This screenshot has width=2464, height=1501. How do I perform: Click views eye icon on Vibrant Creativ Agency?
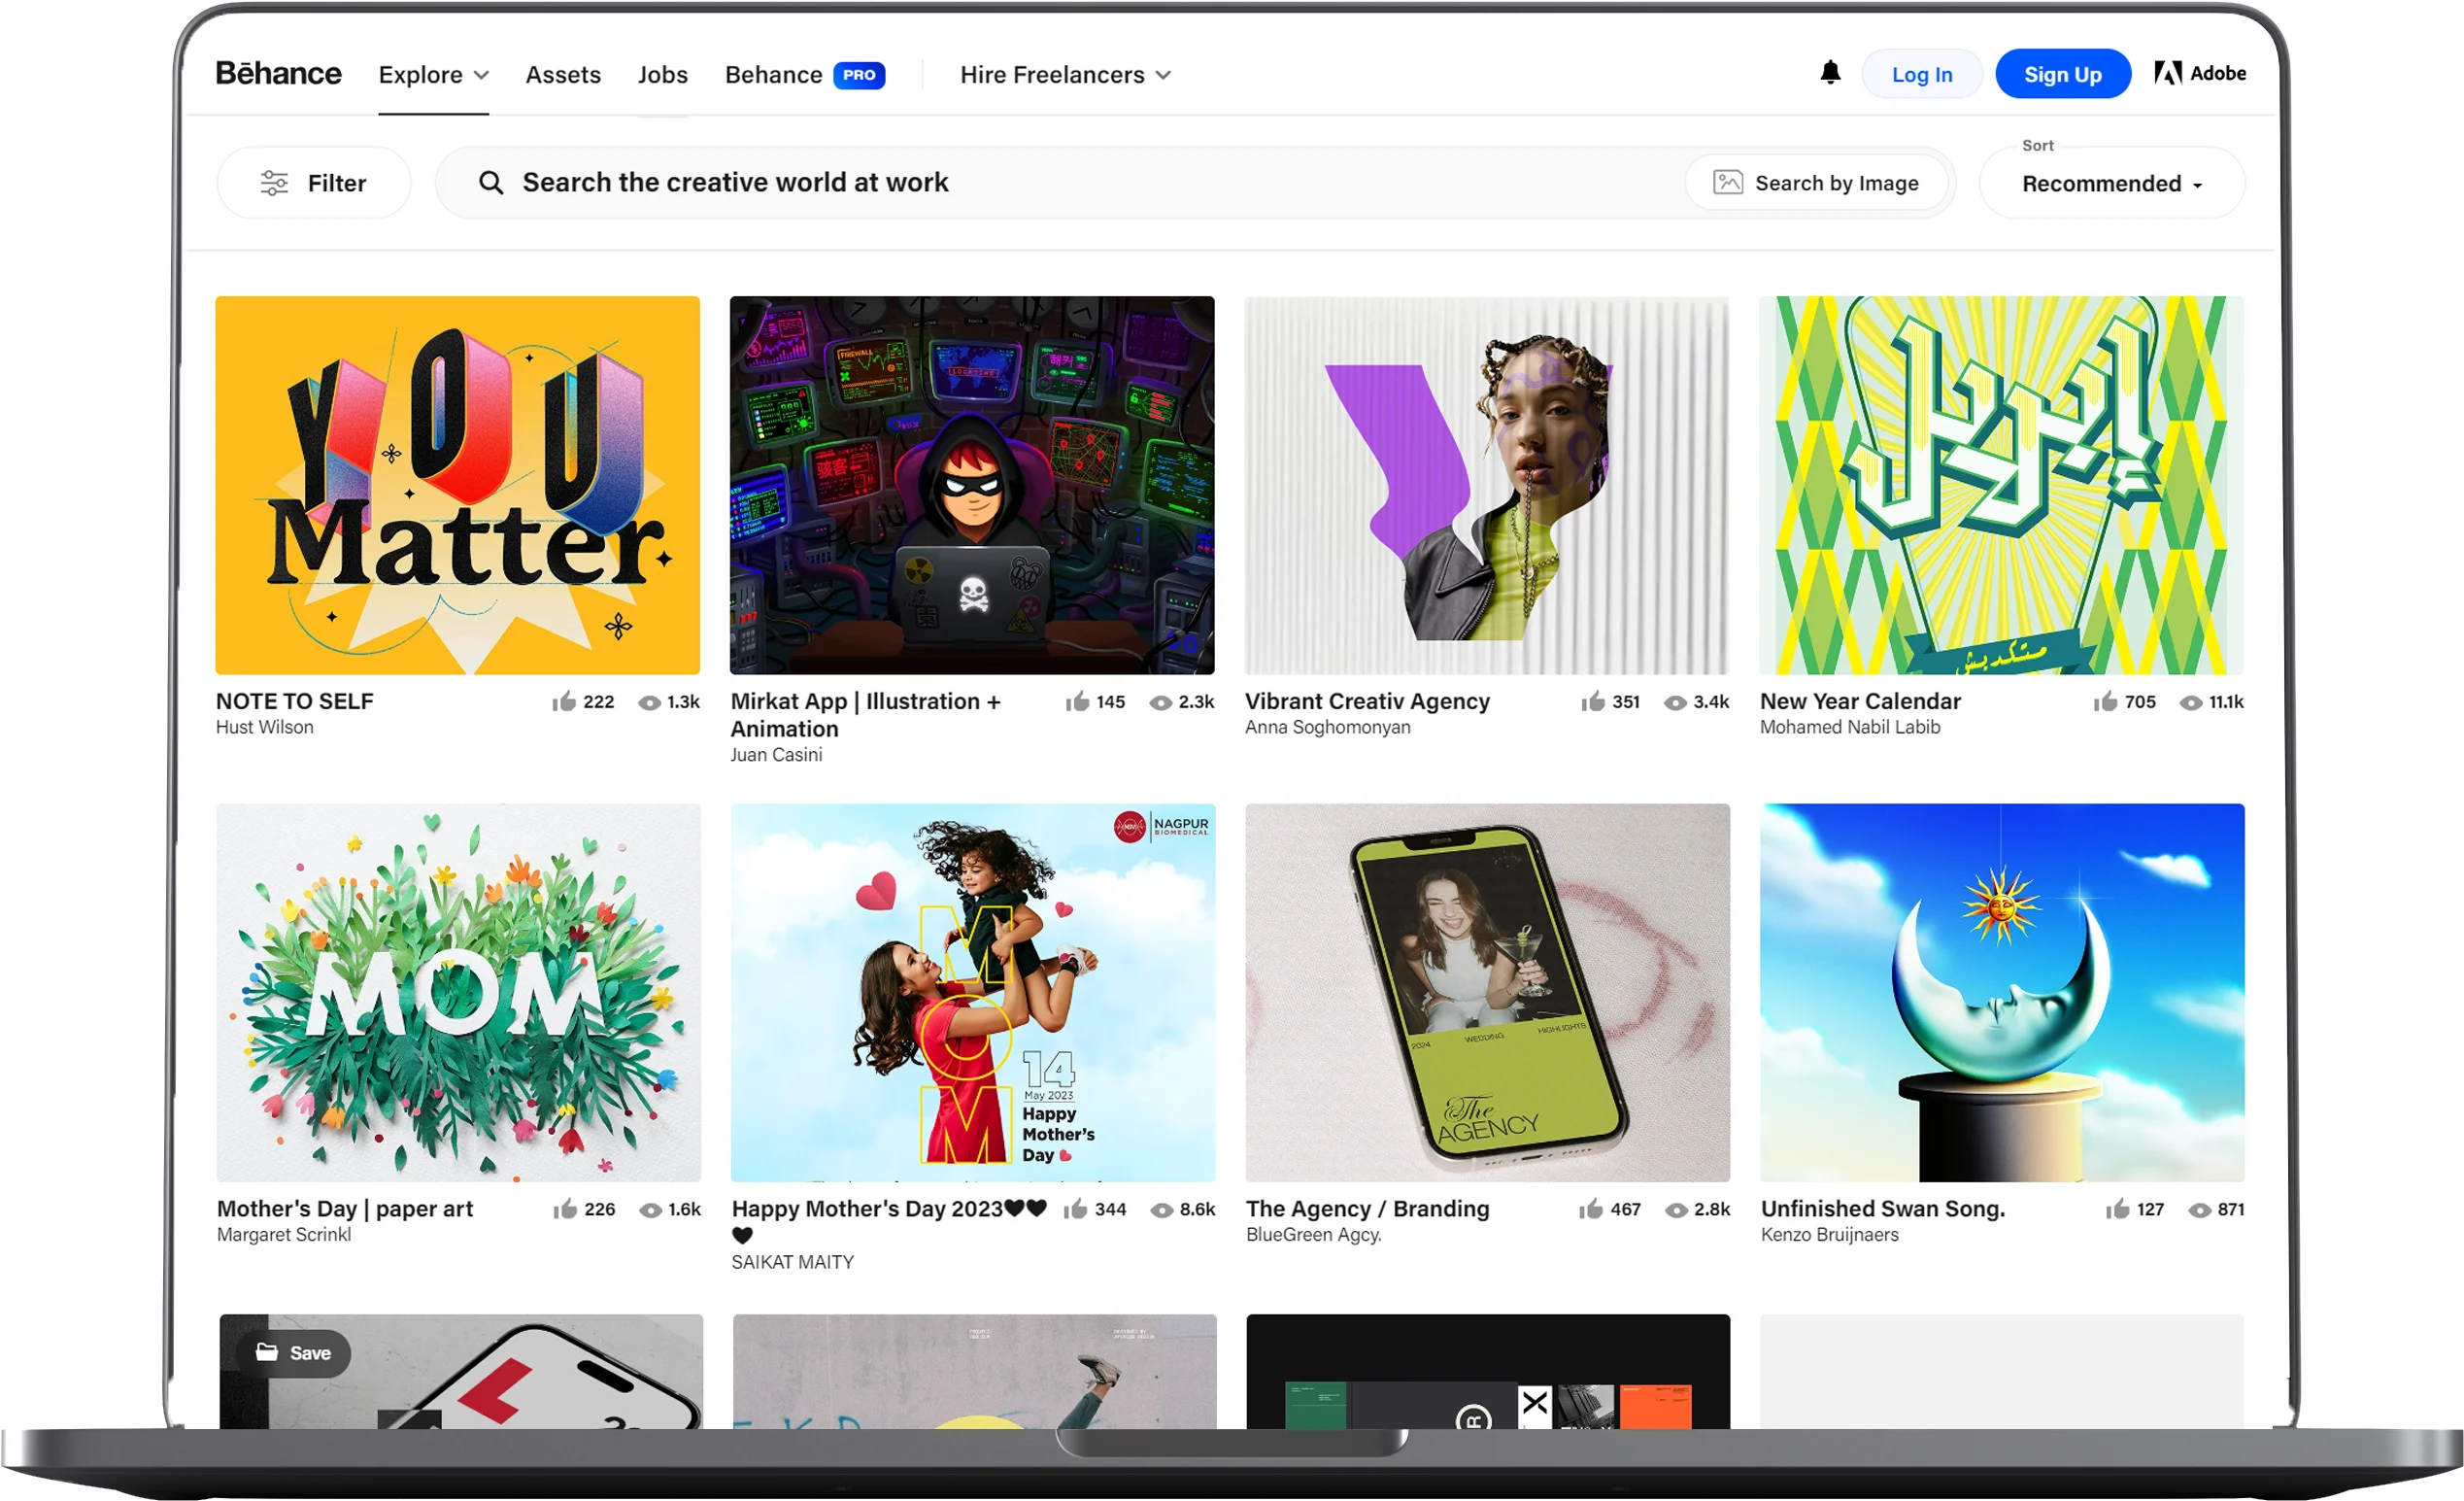tap(1675, 703)
